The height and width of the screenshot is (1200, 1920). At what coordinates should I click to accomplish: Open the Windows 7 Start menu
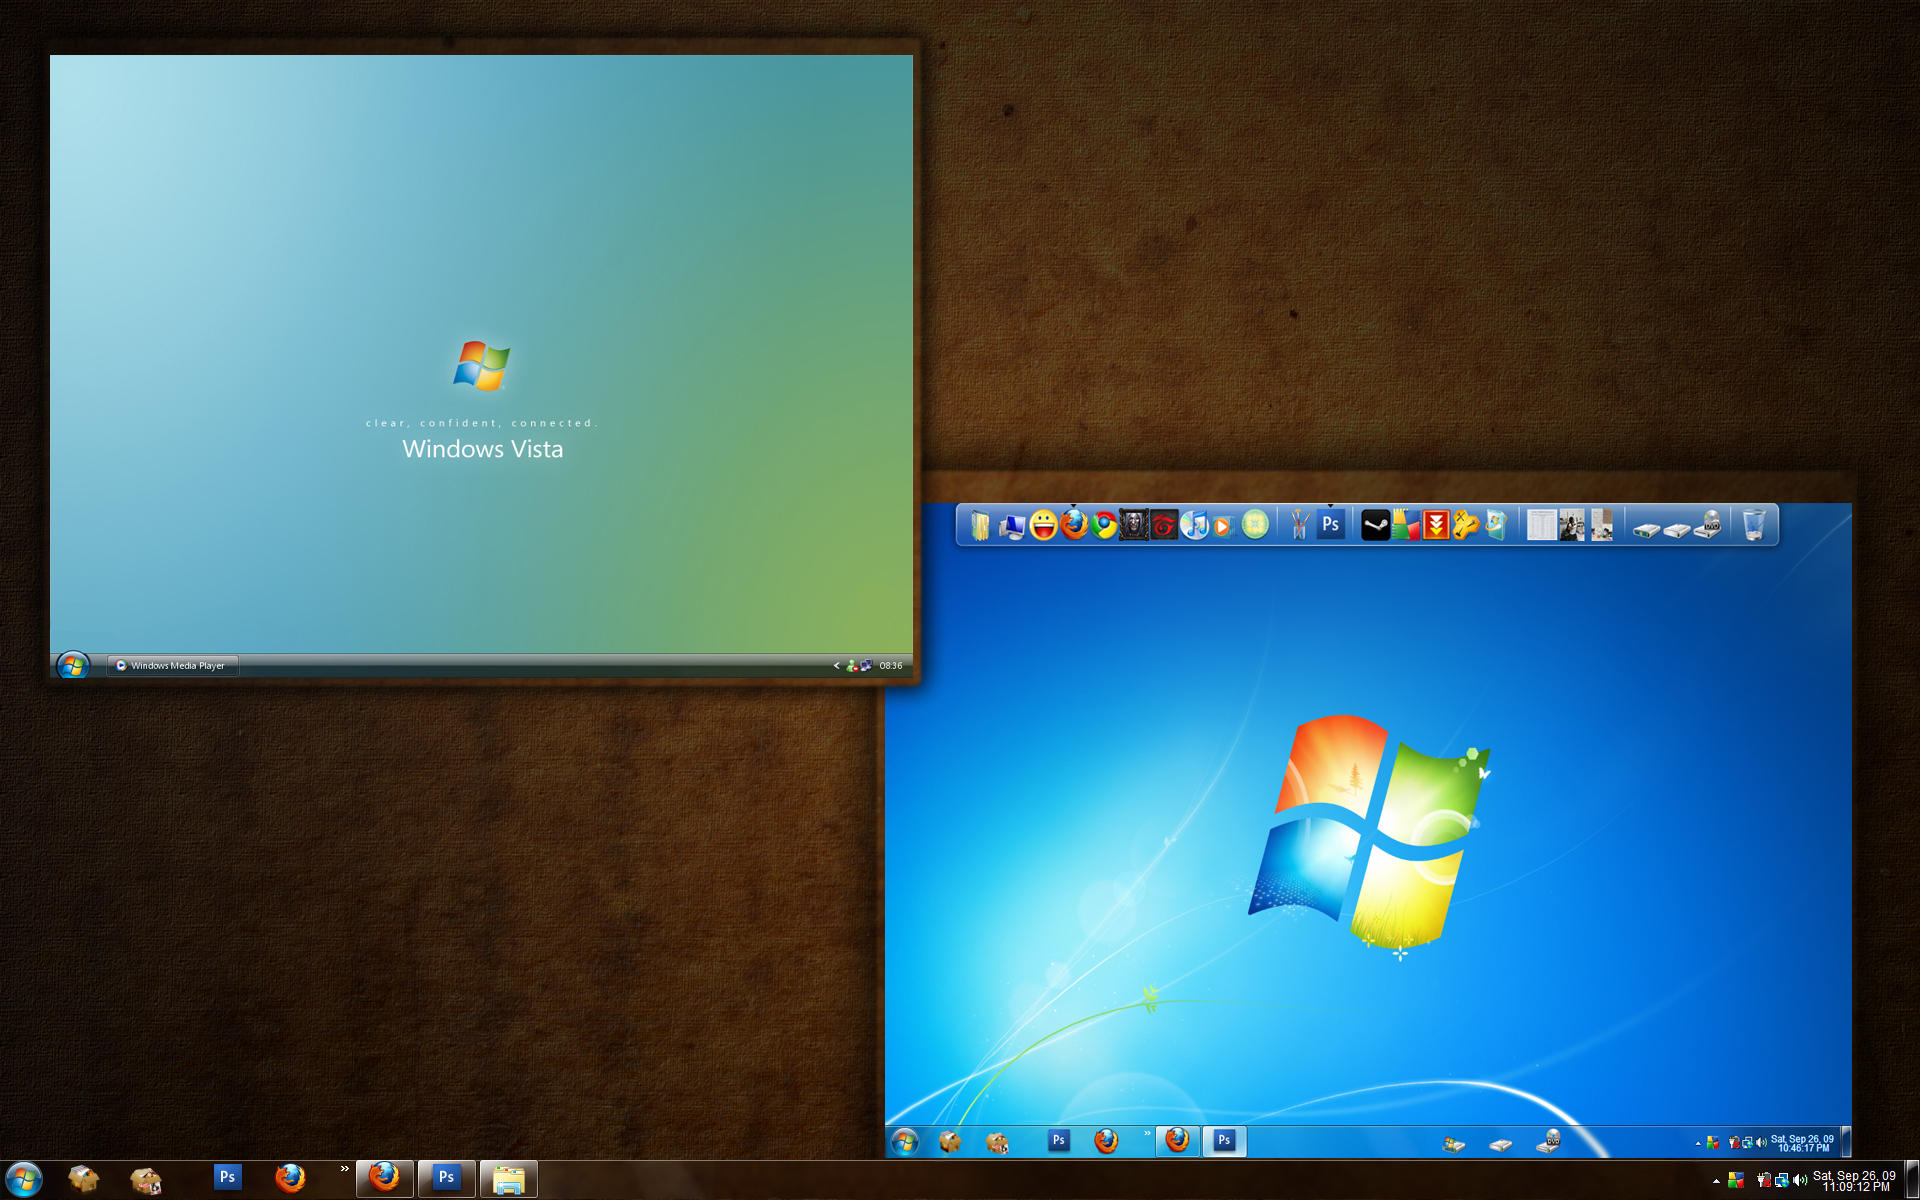(x=905, y=1141)
